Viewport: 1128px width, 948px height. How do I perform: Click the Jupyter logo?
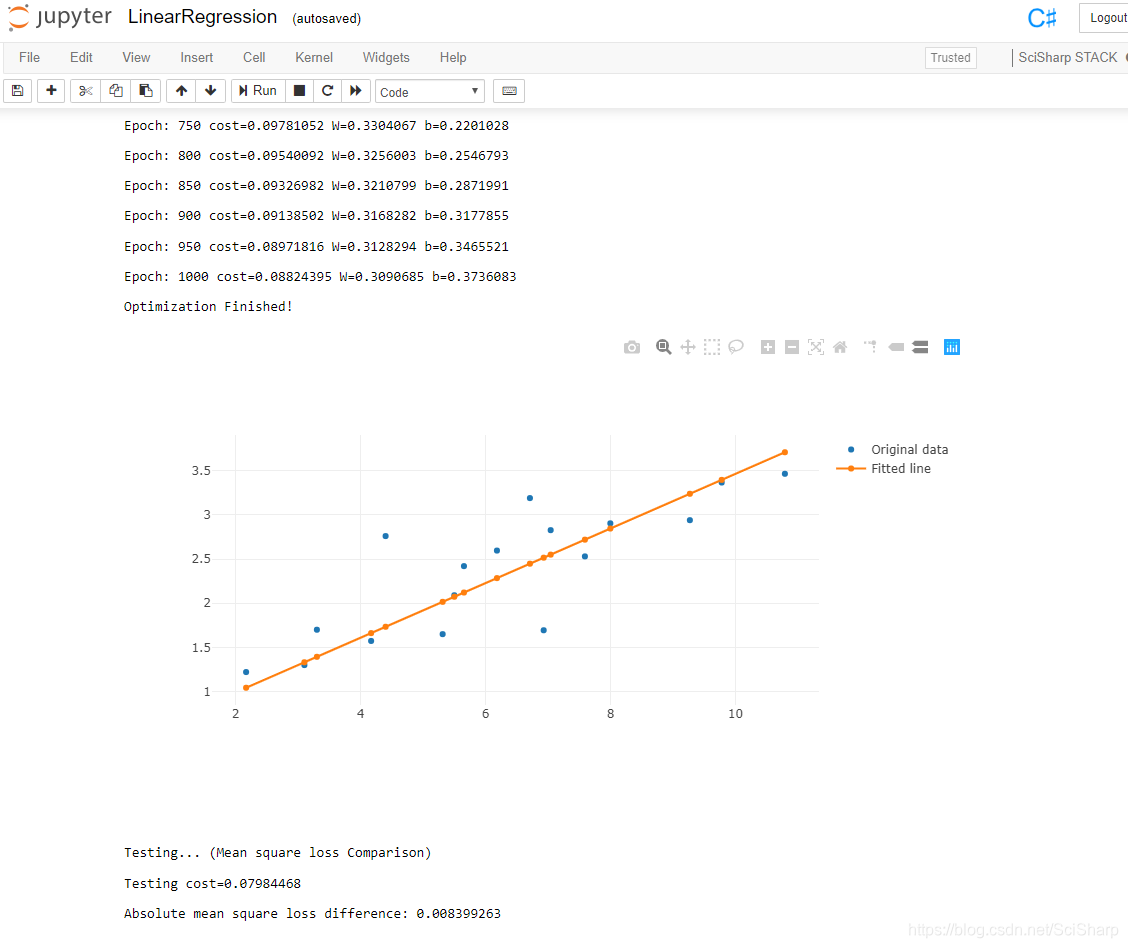pos(60,17)
